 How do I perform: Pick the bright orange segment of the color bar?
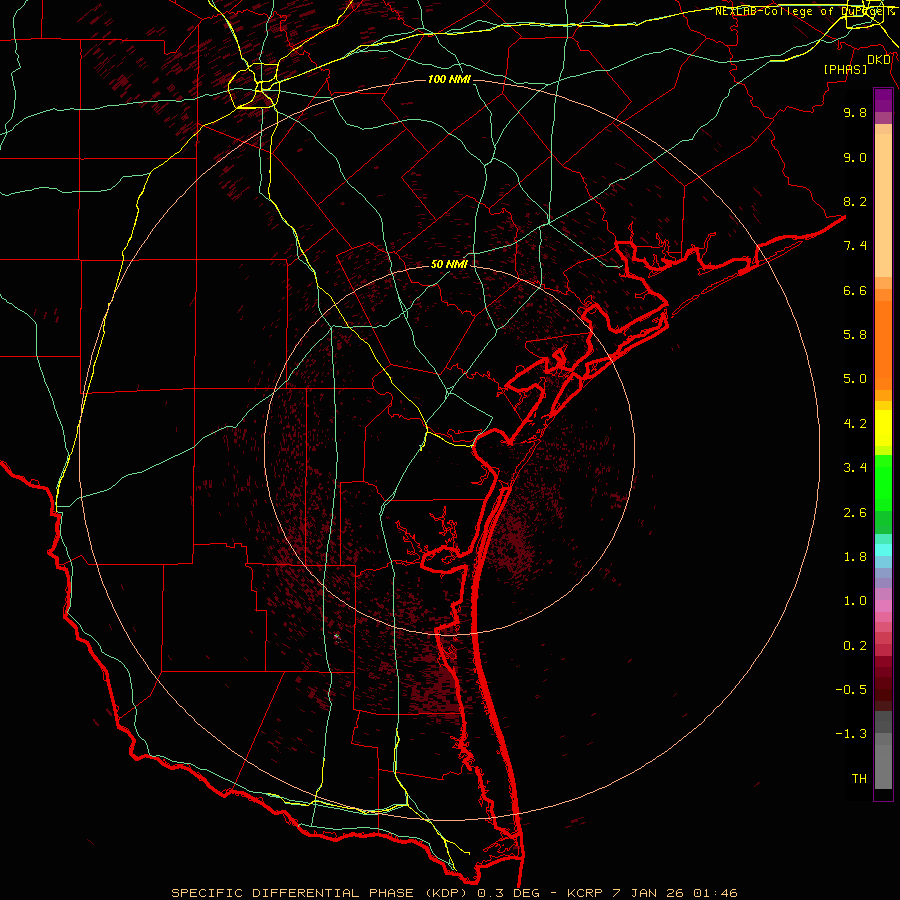pyautogui.click(x=883, y=346)
